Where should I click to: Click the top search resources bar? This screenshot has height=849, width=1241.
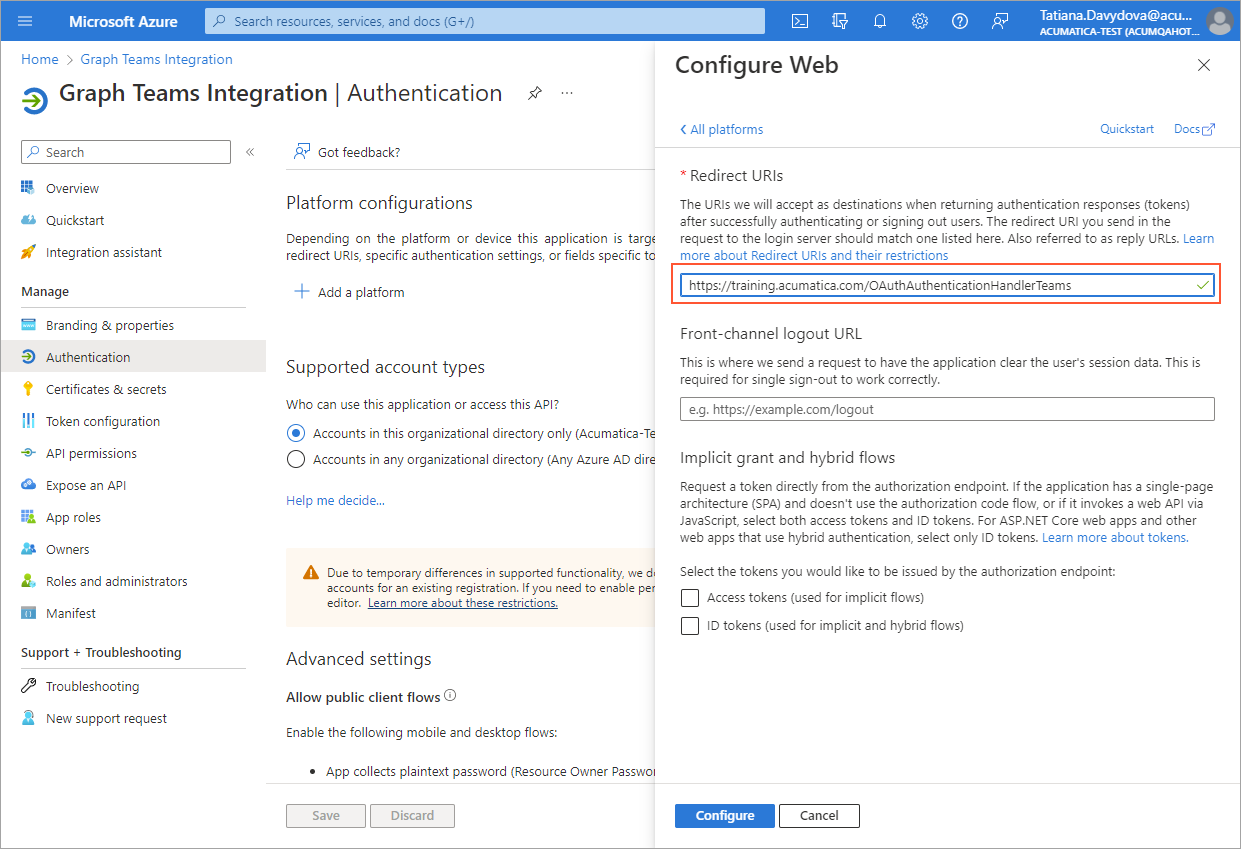pos(485,21)
